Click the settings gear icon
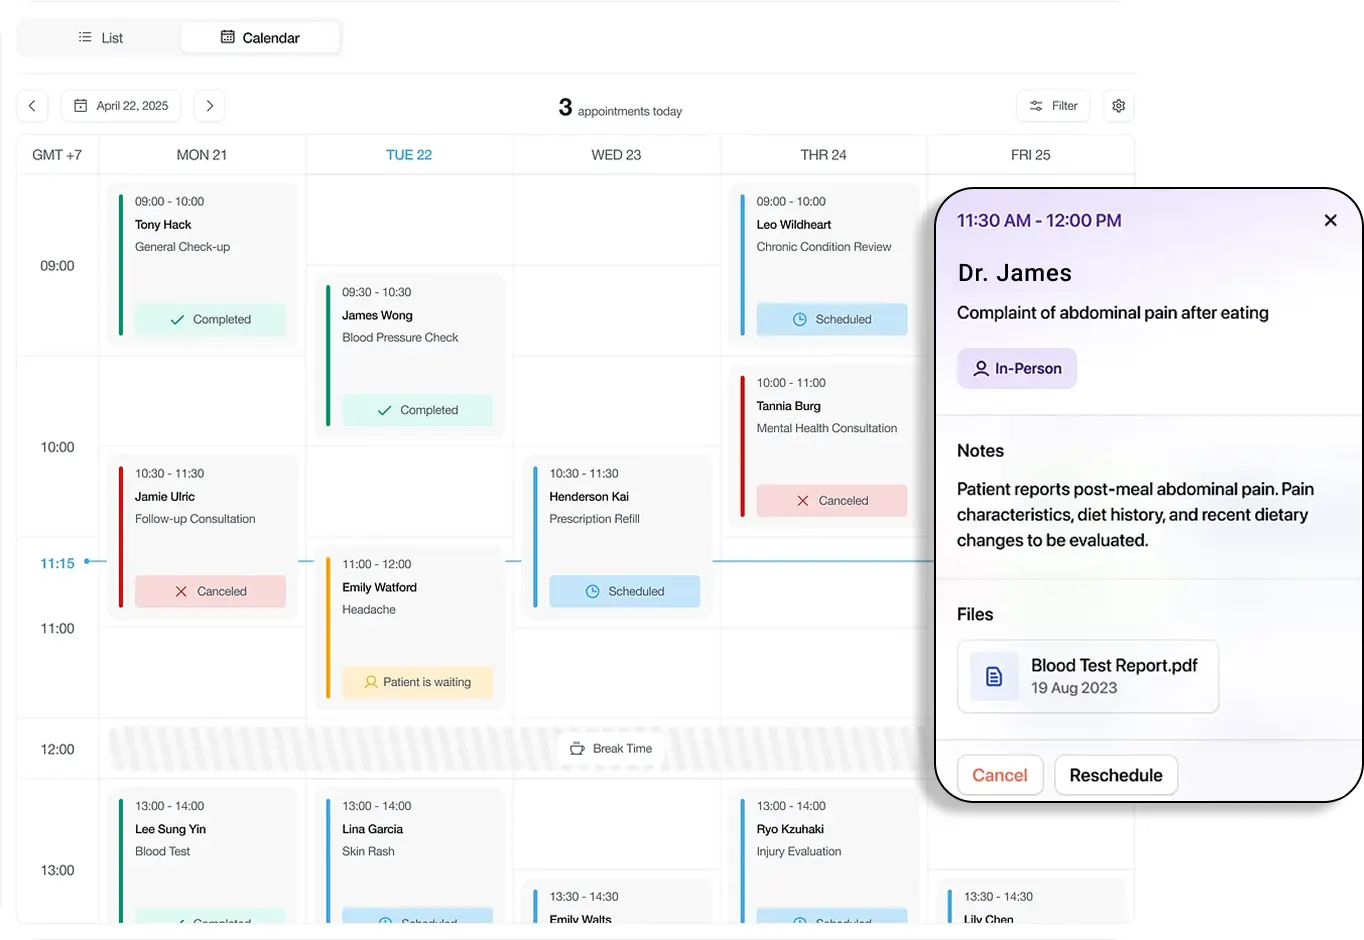This screenshot has width=1364, height=940. click(x=1117, y=106)
